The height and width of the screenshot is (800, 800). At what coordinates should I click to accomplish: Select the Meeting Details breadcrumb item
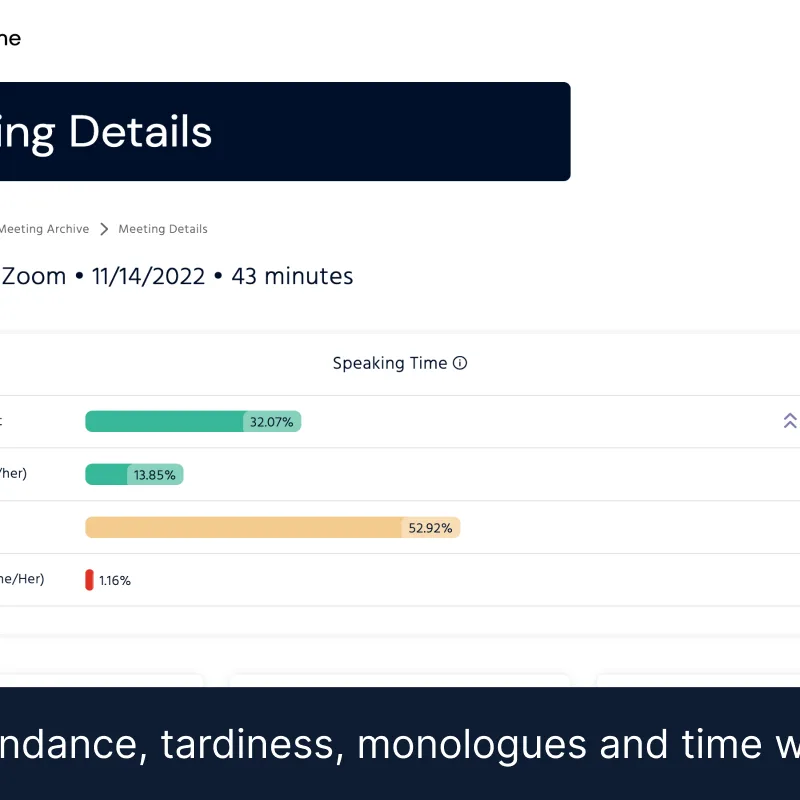pos(163,229)
